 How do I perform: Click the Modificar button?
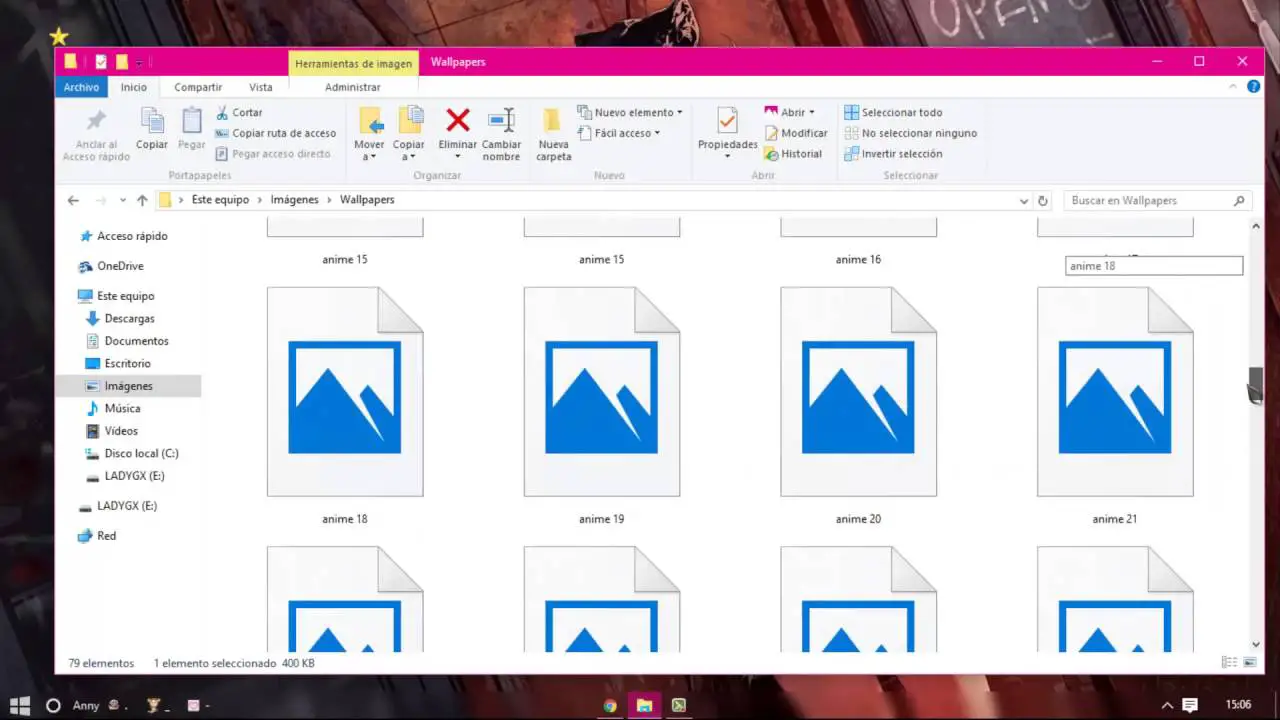[x=796, y=133]
